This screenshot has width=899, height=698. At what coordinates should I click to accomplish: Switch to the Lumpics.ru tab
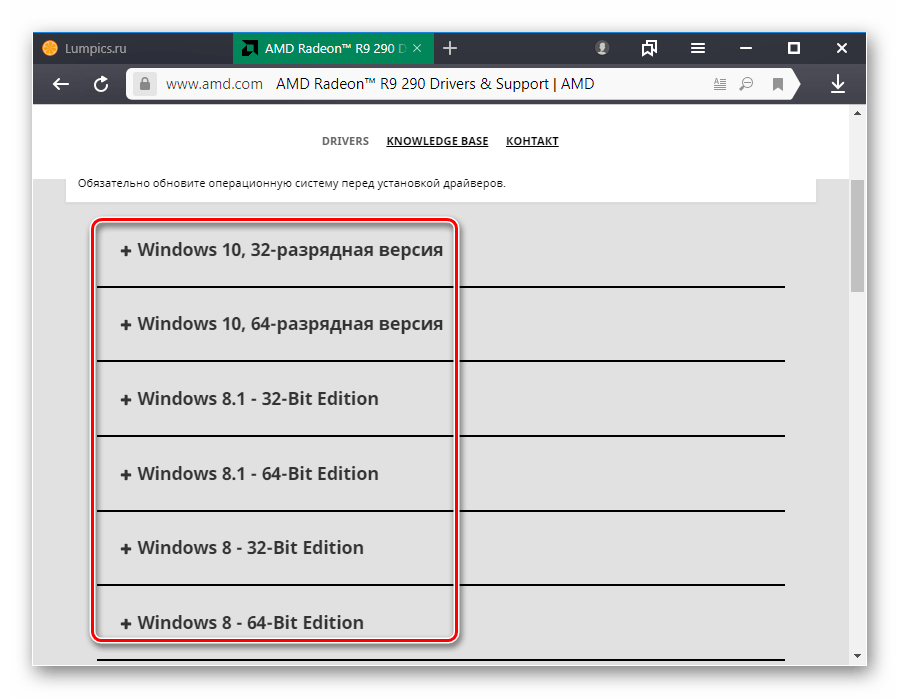133,48
